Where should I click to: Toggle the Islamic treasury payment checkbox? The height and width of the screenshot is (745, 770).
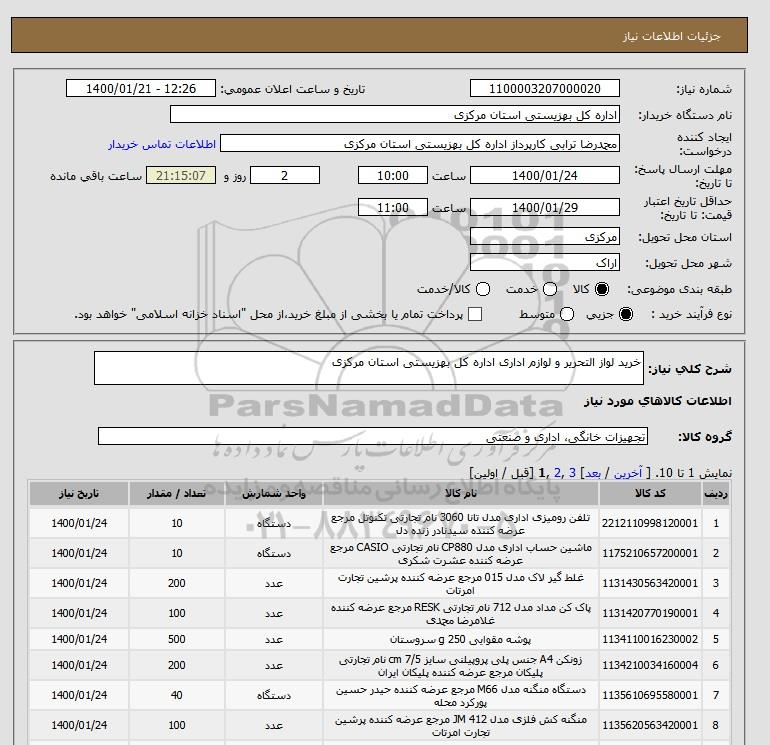(x=475, y=314)
